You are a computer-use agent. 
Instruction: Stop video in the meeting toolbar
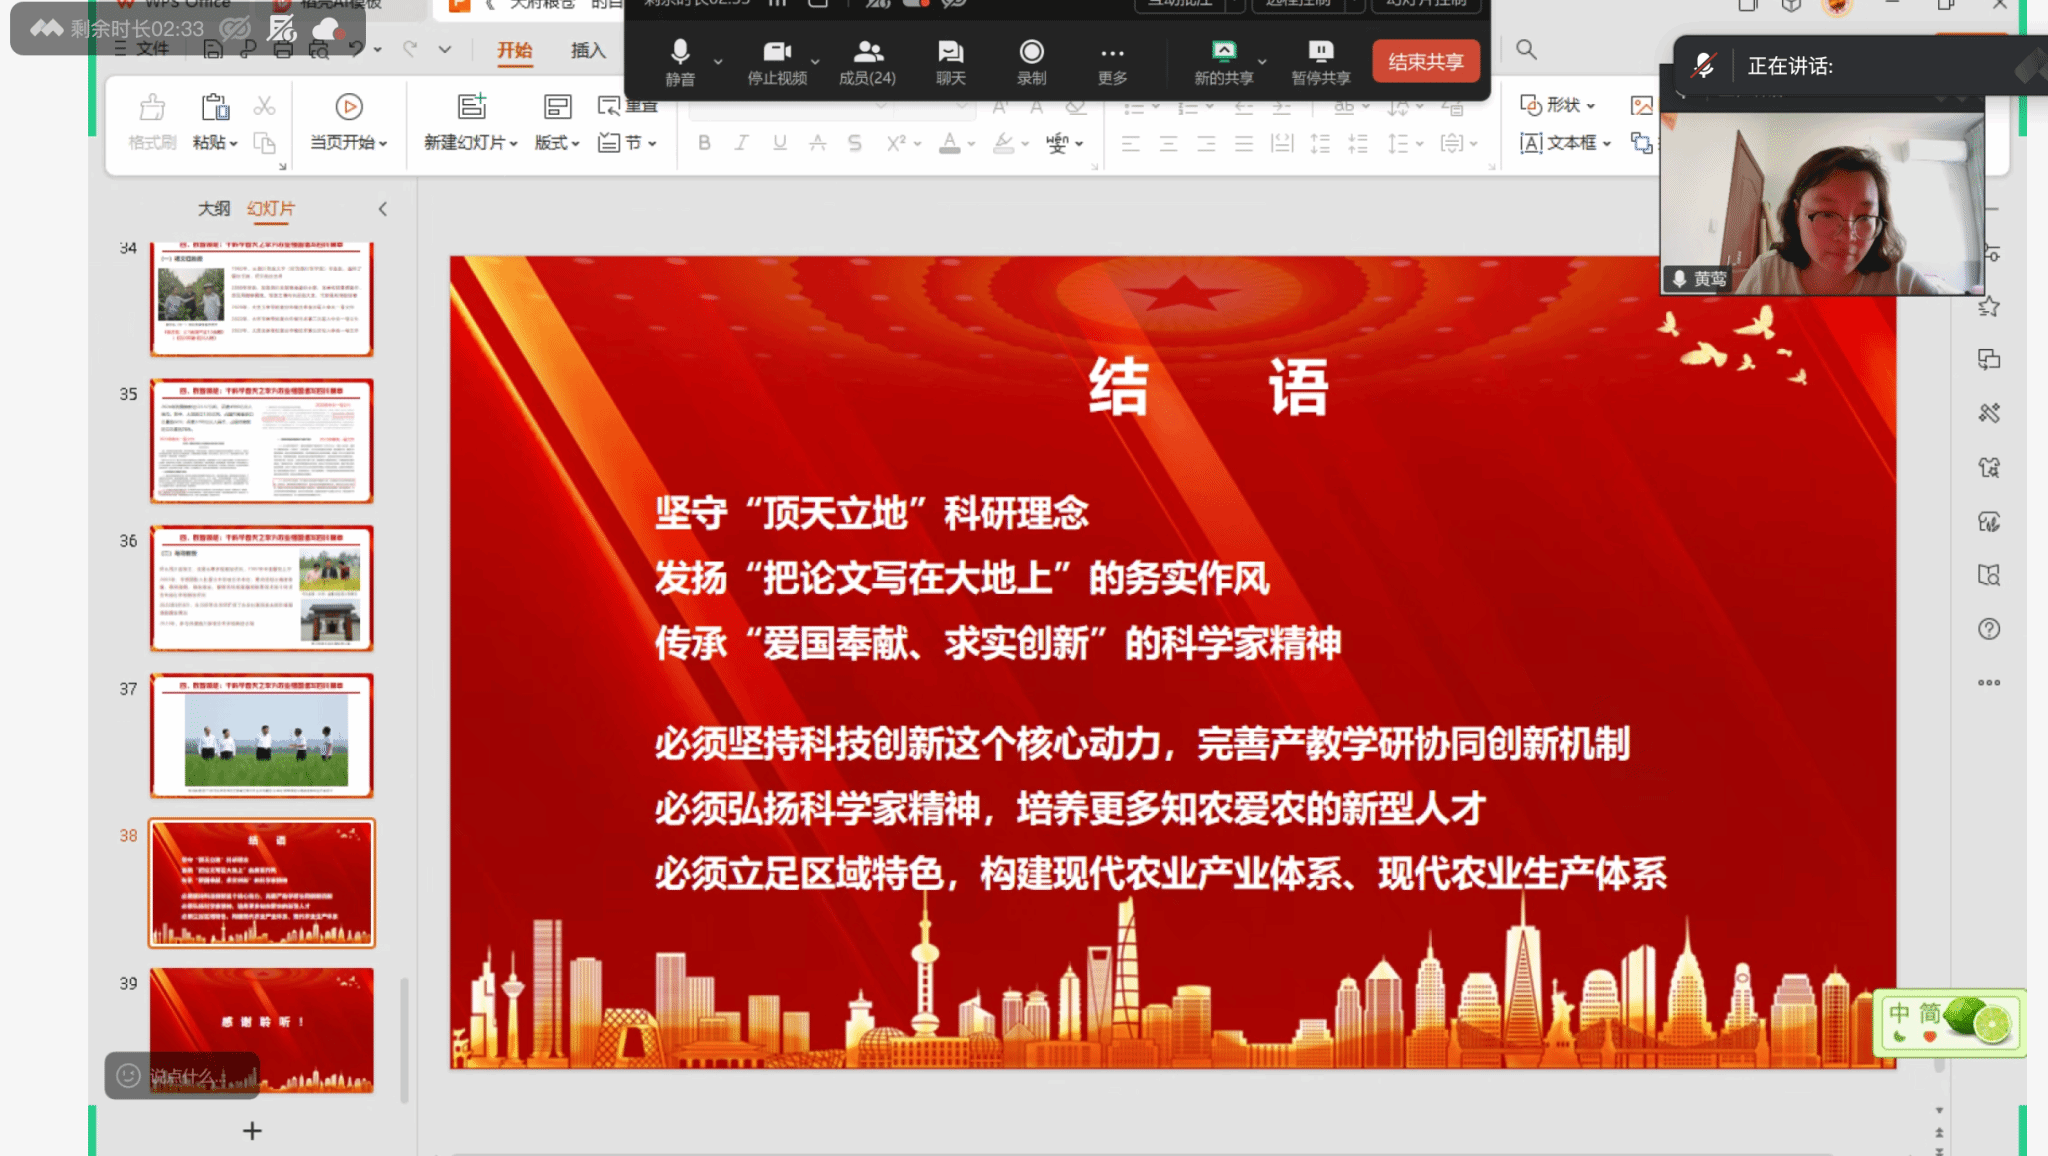click(777, 62)
